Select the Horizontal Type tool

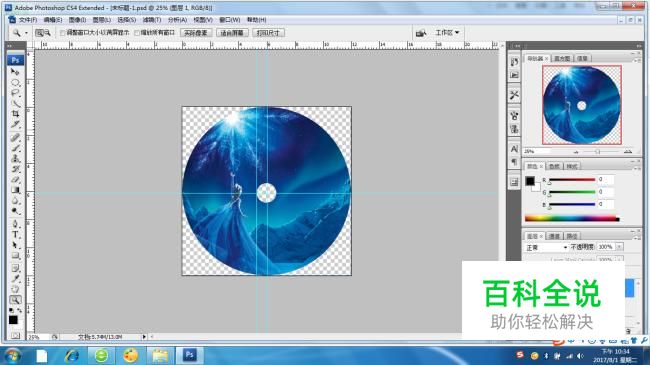[x=15, y=235]
